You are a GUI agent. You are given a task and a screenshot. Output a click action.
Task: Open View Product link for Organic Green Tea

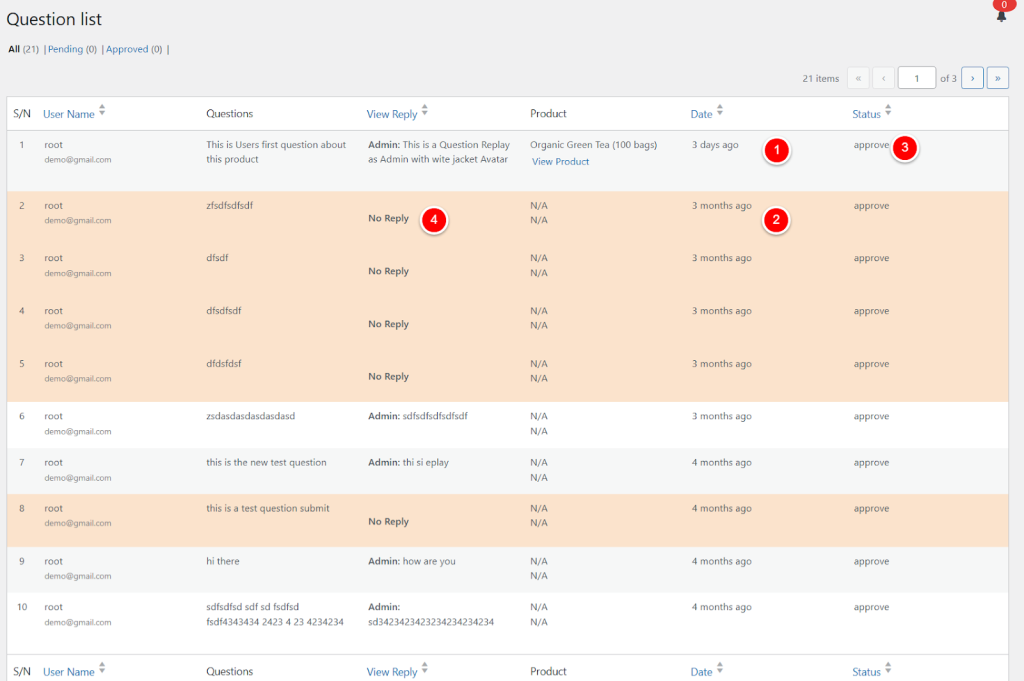point(560,162)
